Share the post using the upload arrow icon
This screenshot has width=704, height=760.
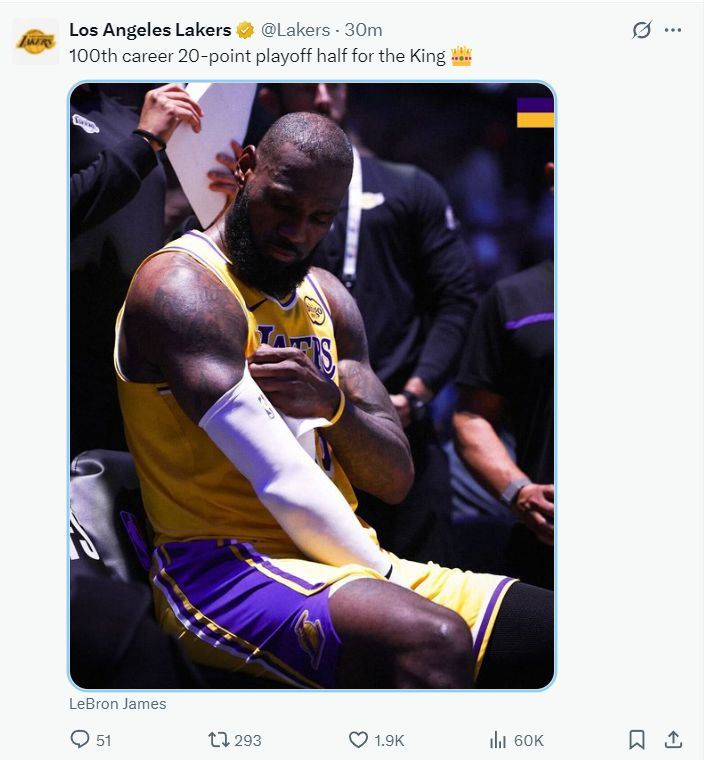[673, 739]
